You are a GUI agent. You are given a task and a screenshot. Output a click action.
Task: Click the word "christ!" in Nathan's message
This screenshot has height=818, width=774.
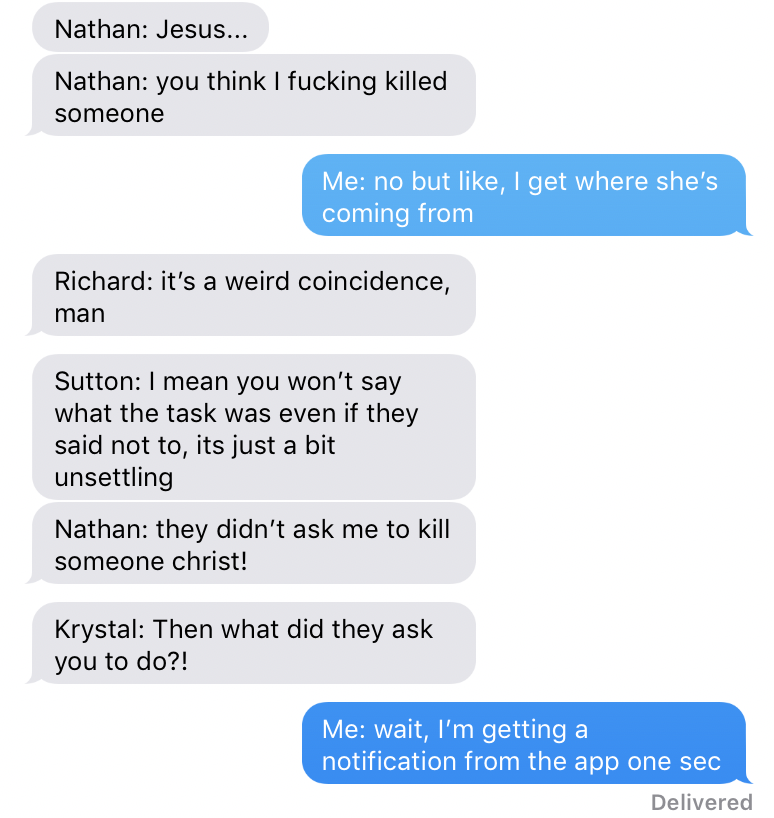210,561
